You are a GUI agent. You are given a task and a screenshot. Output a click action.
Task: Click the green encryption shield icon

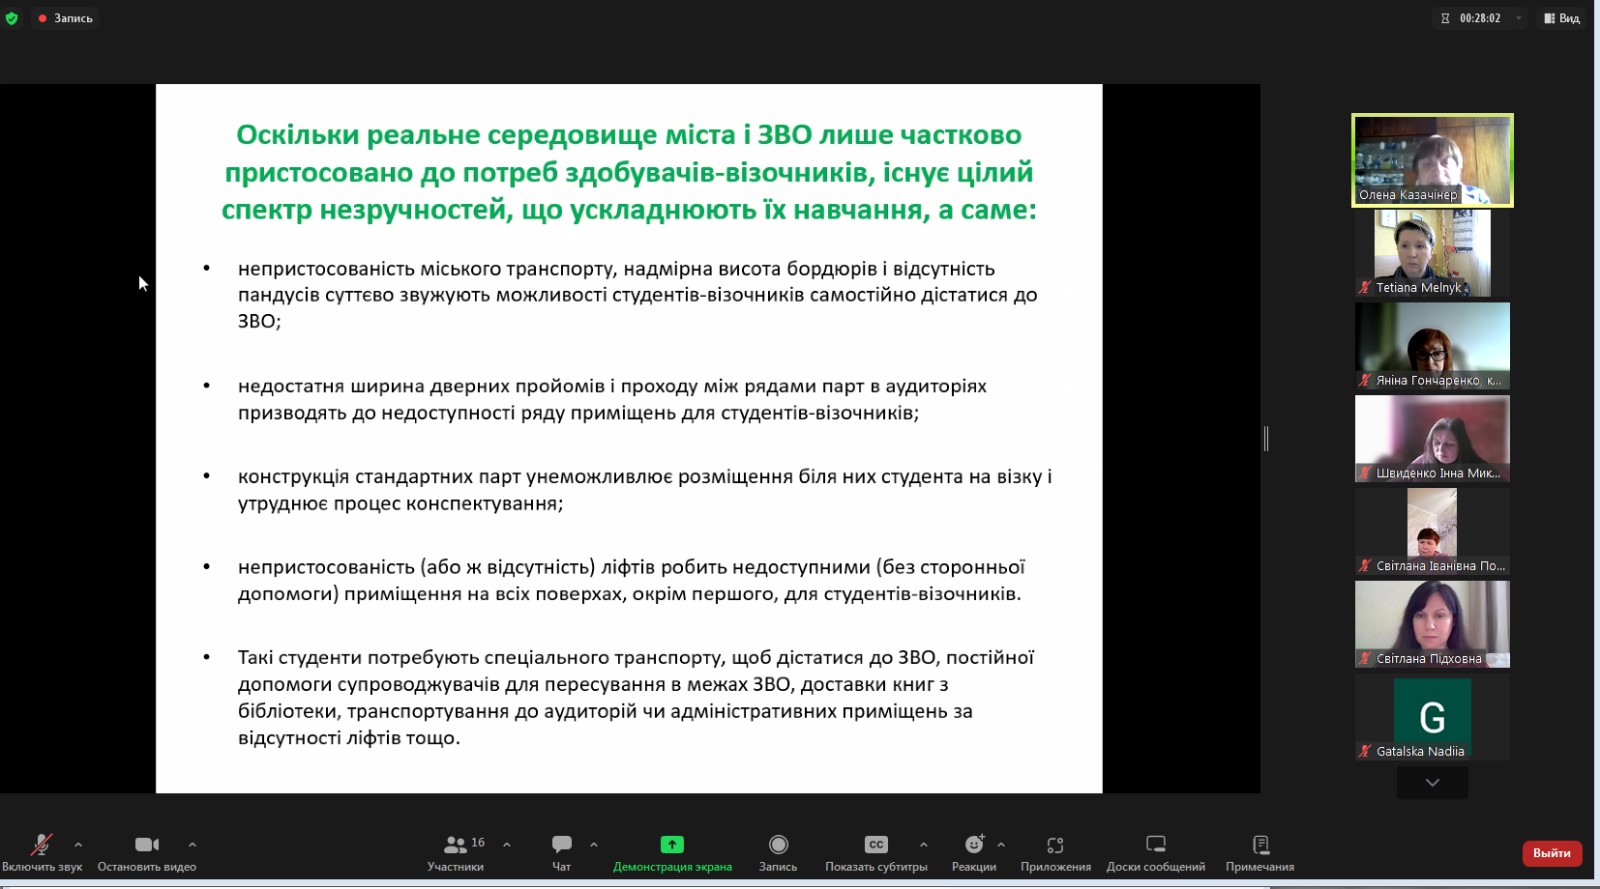tap(12, 18)
